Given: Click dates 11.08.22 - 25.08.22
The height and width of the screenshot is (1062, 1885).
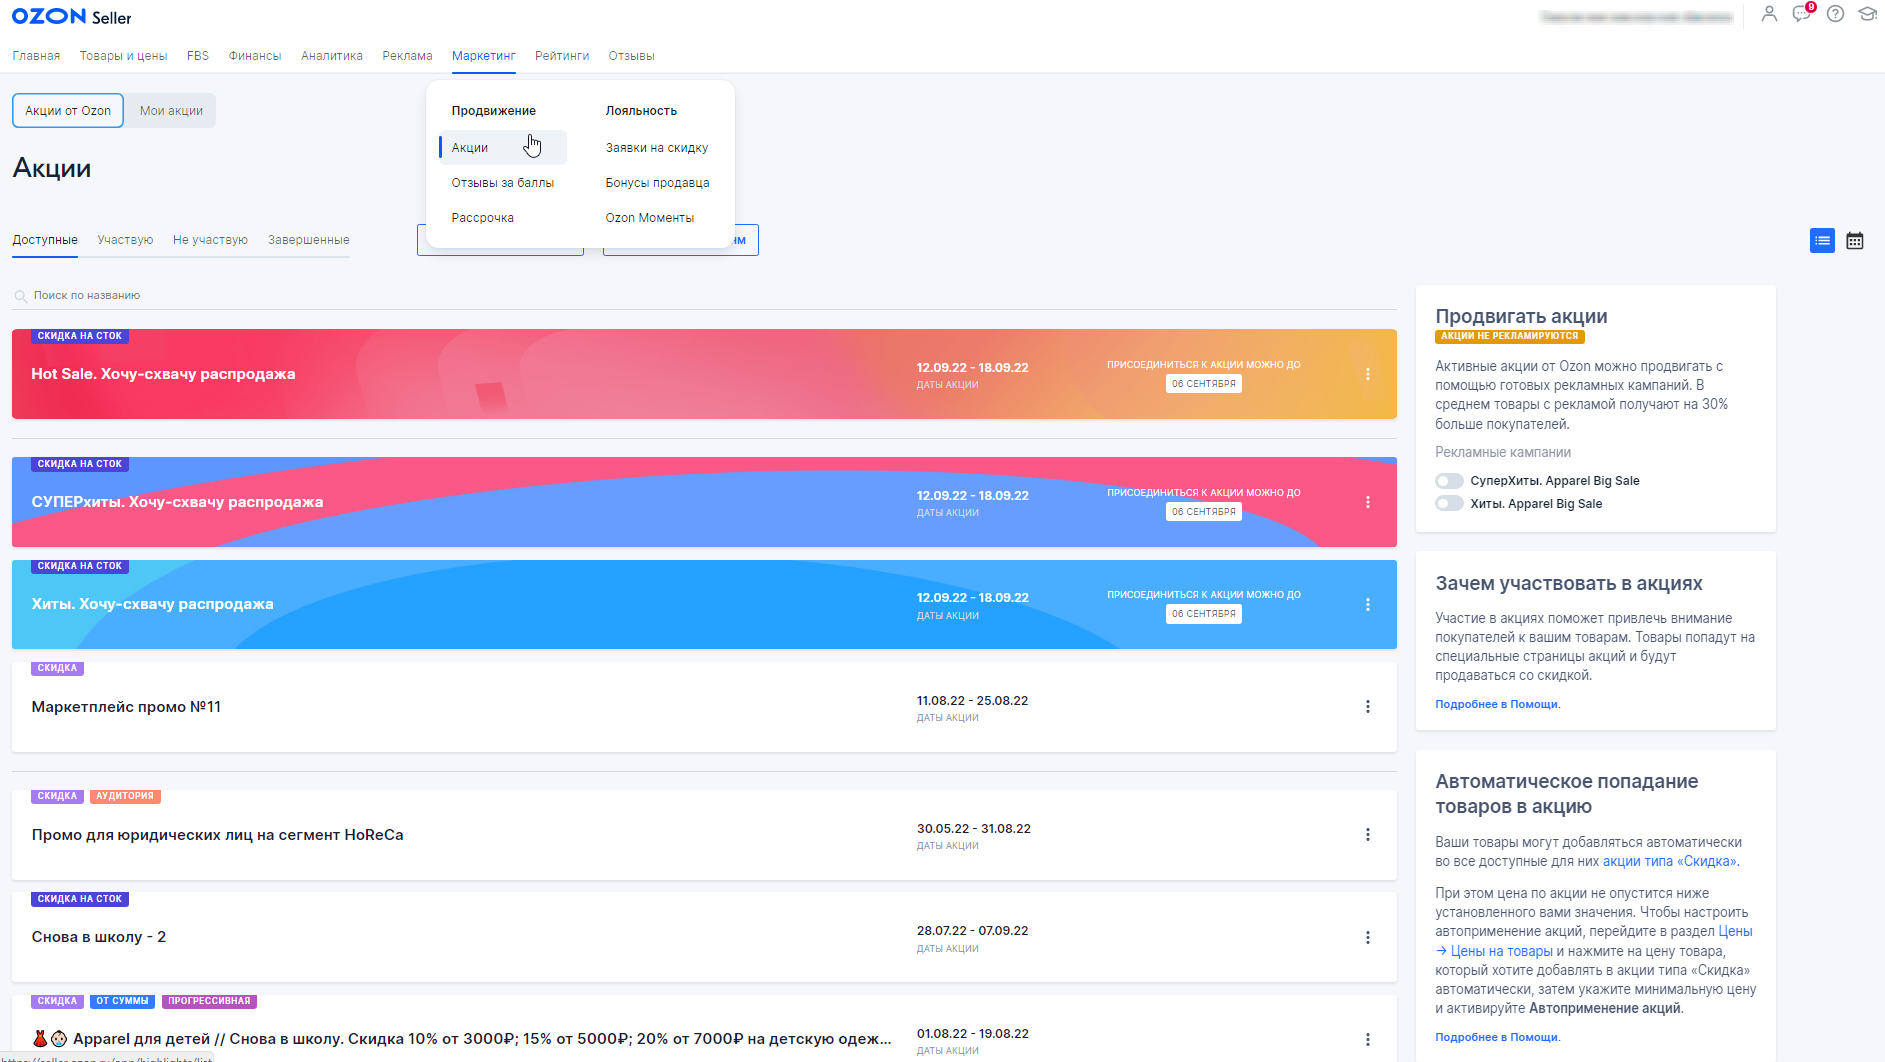Looking at the screenshot, I should [x=972, y=701].
